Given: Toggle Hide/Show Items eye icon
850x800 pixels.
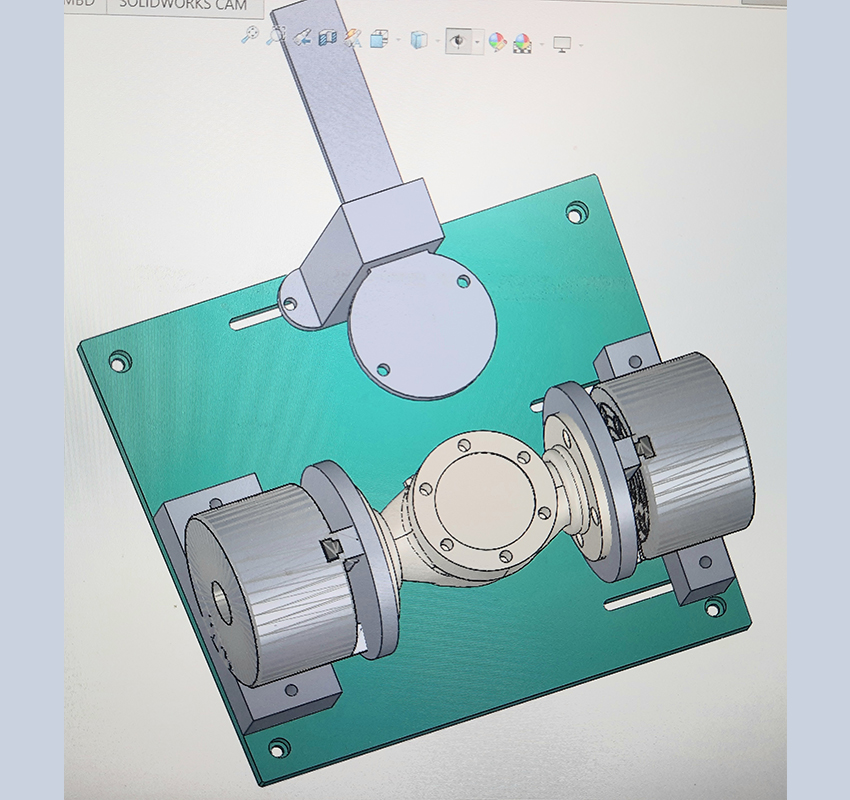Looking at the screenshot, I should [458, 41].
